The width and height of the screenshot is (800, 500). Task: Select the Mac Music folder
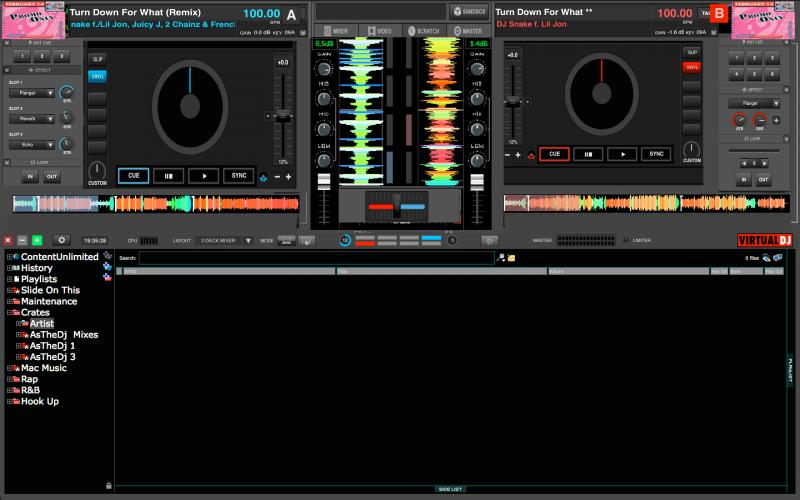click(44, 368)
